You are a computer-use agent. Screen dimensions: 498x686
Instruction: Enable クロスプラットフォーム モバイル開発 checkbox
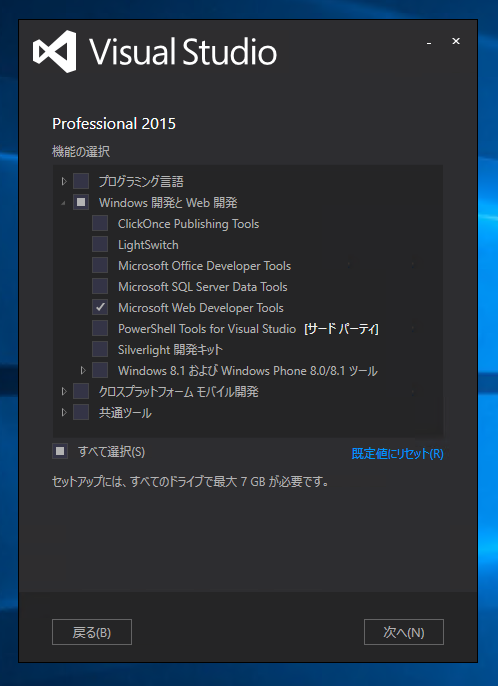[81, 391]
